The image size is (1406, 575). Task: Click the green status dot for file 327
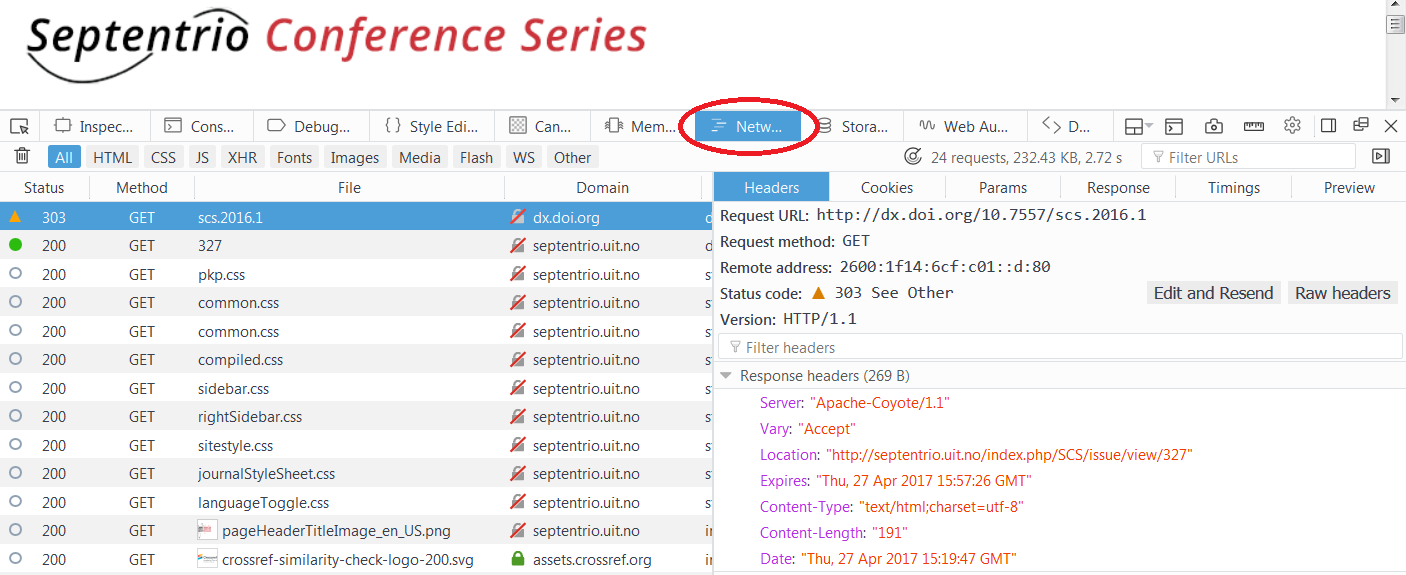point(15,245)
